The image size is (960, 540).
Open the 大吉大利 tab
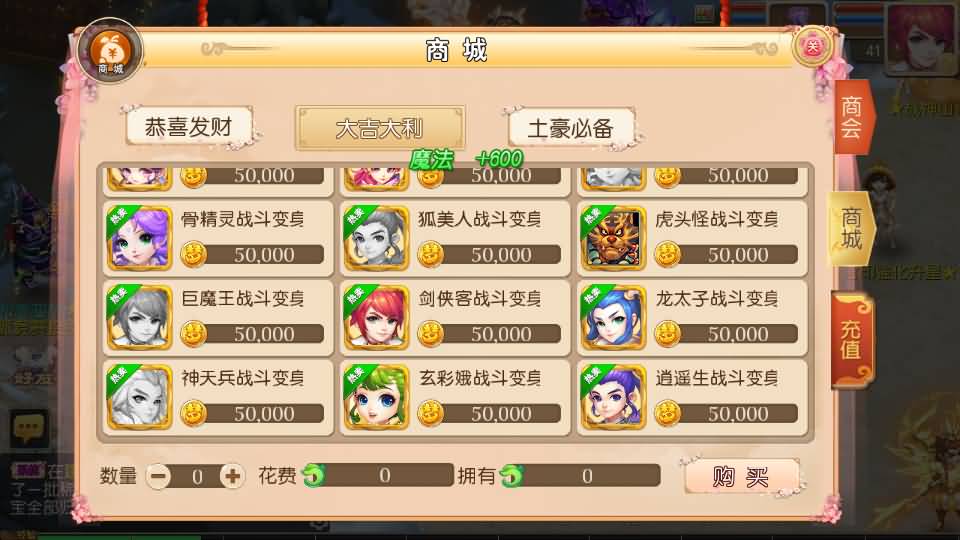pos(380,128)
